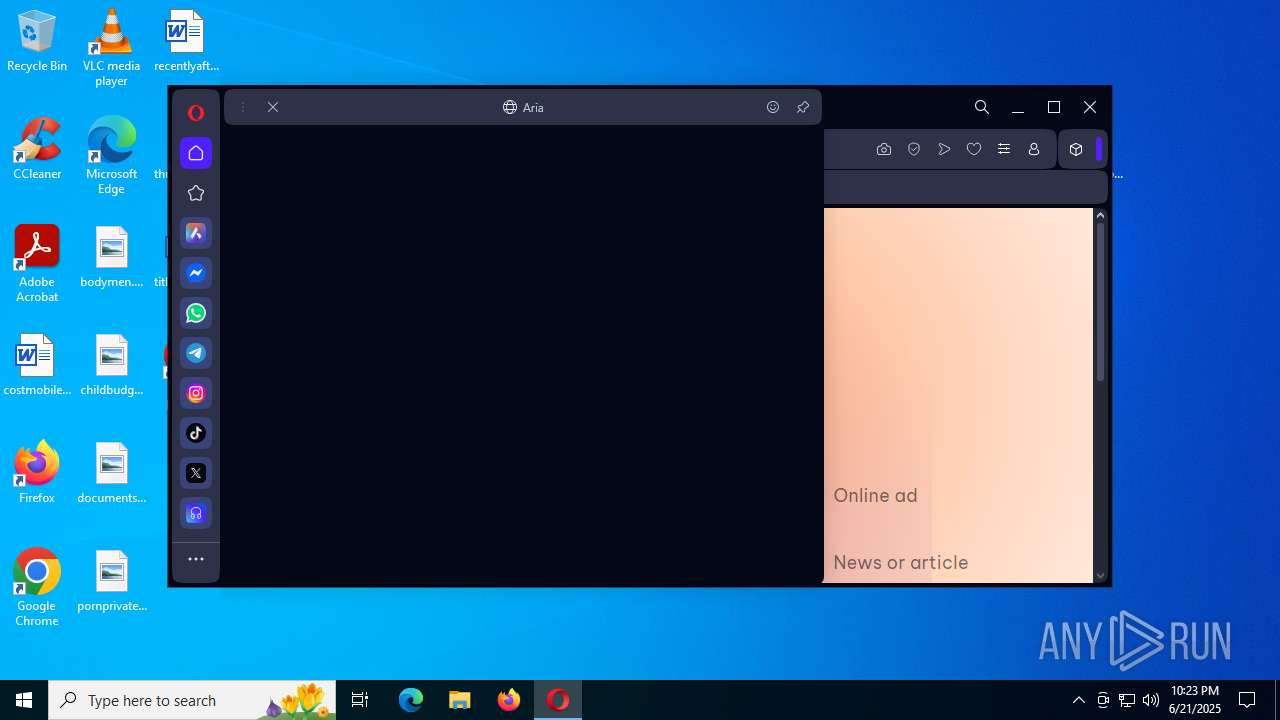Open the privacy protection shield icon

point(914,149)
